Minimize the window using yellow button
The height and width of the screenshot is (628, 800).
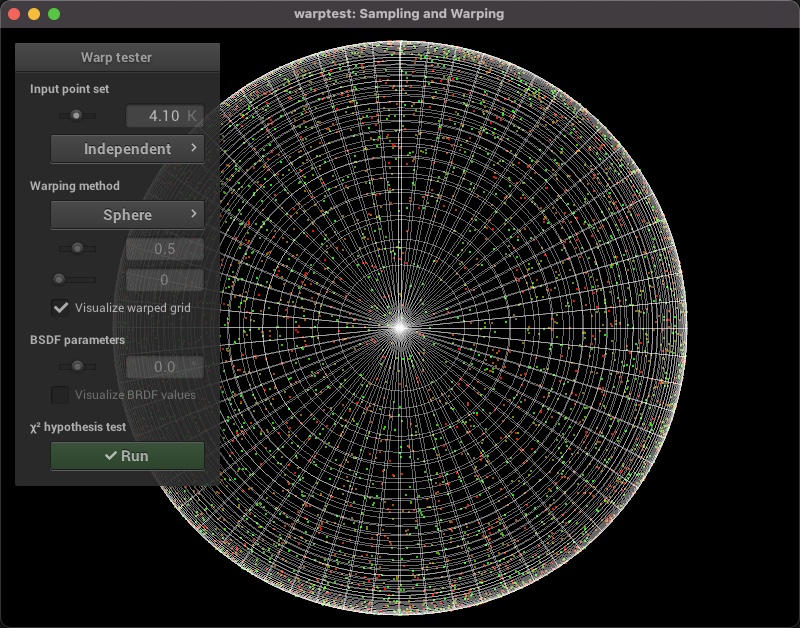click(x=34, y=14)
